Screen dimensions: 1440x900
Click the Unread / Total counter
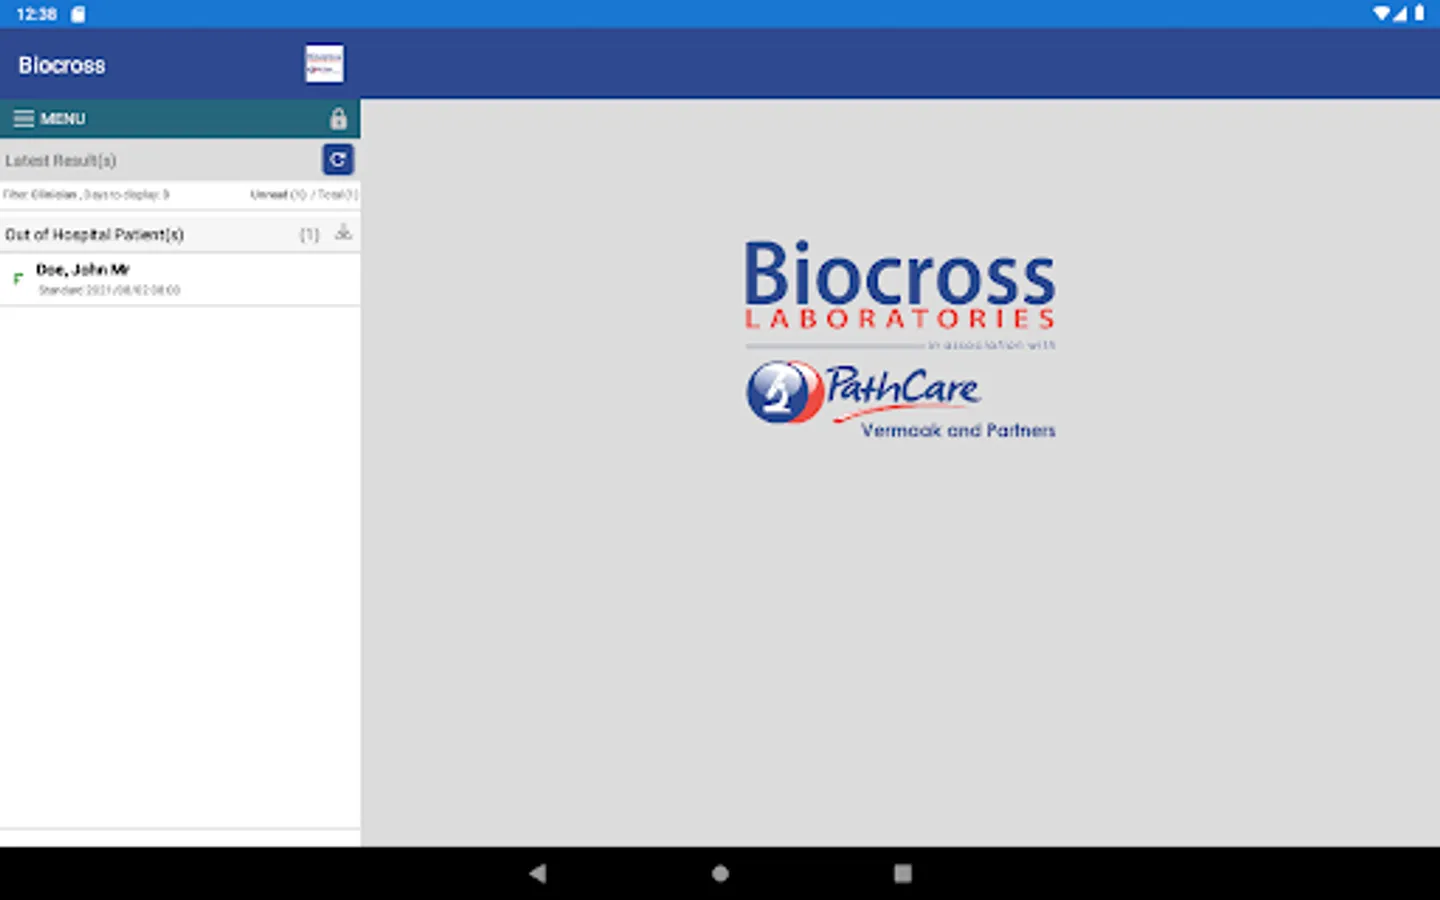[303, 194]
